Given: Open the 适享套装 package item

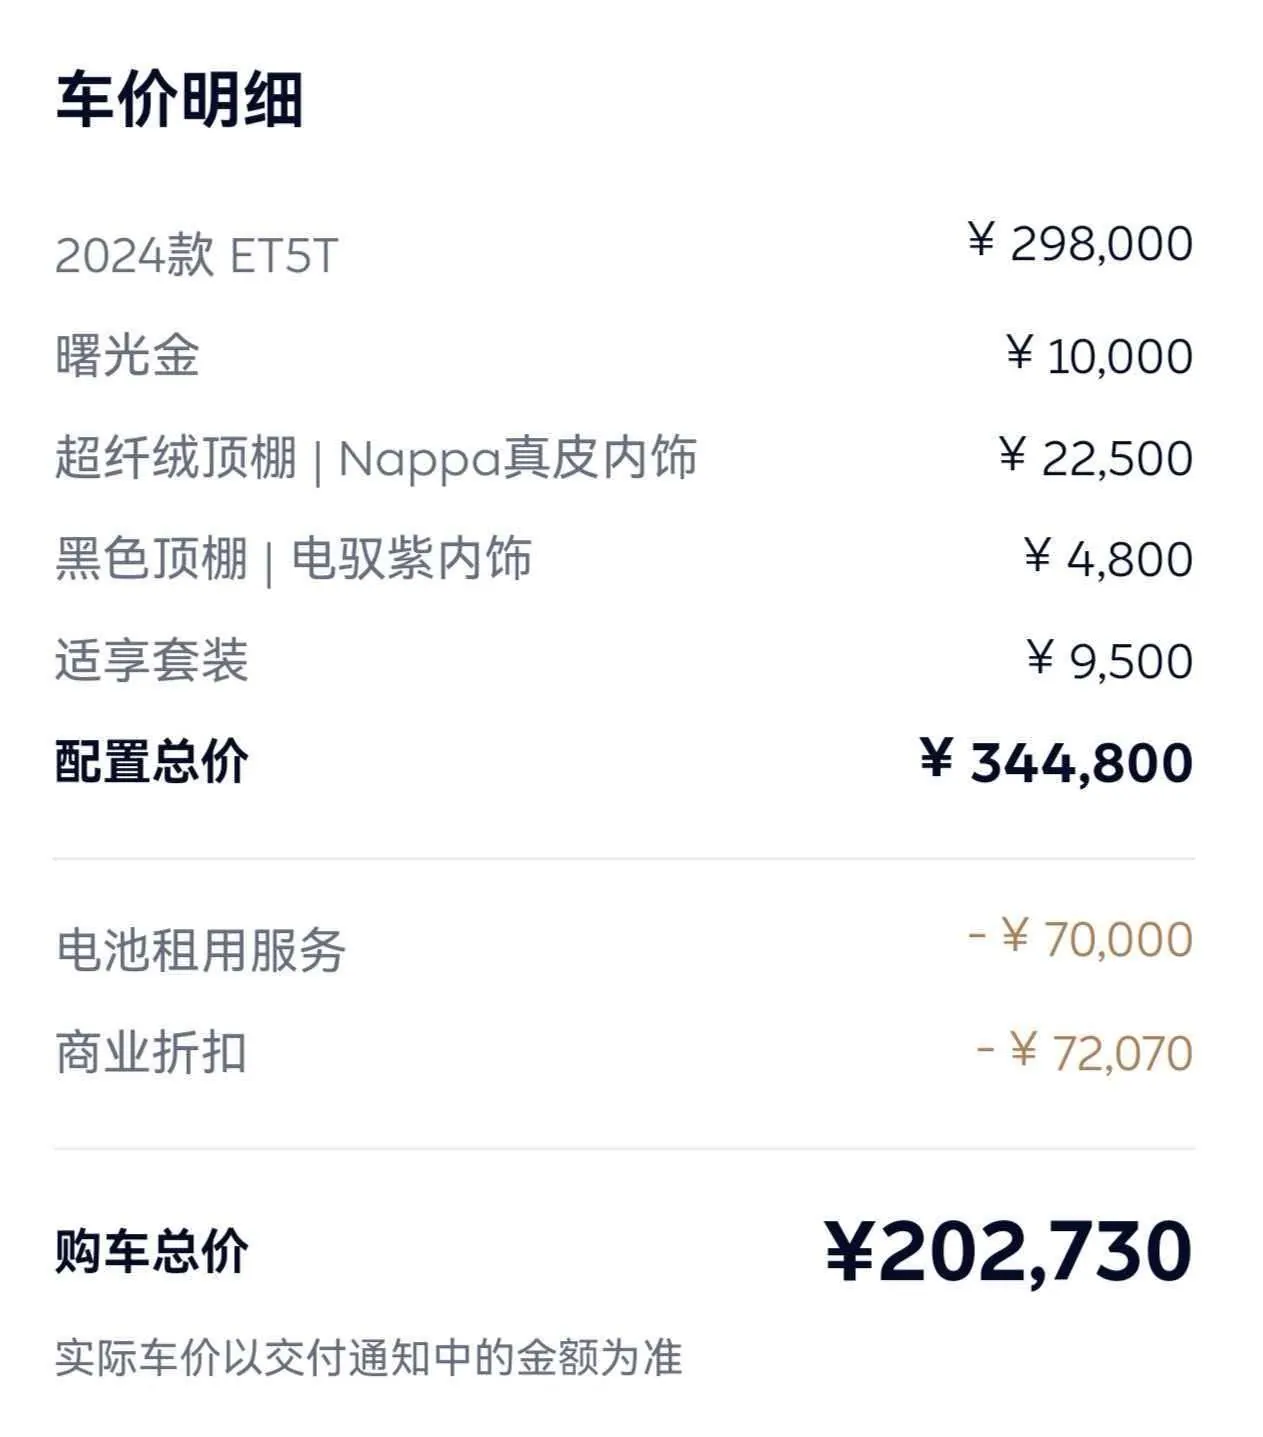Looking at the screenshot, I should (151, 661).
